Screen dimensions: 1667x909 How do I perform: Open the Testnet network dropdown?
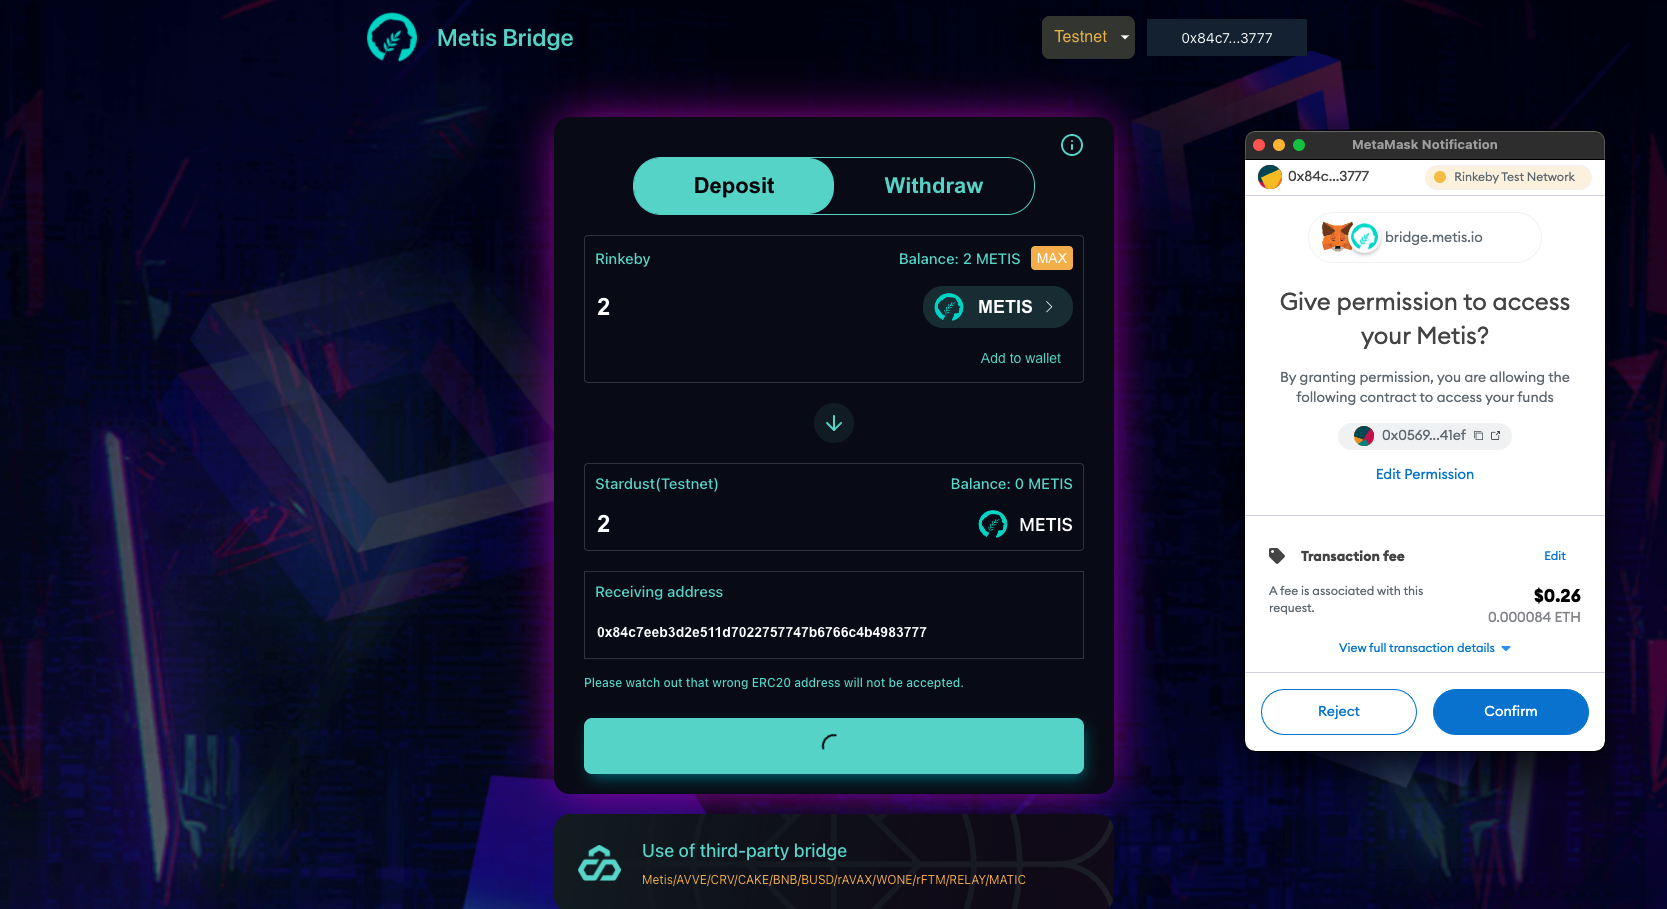point(1088,37)
